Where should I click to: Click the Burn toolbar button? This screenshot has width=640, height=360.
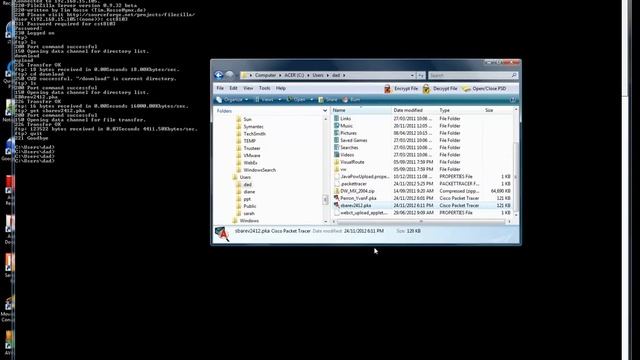[351, 100]
